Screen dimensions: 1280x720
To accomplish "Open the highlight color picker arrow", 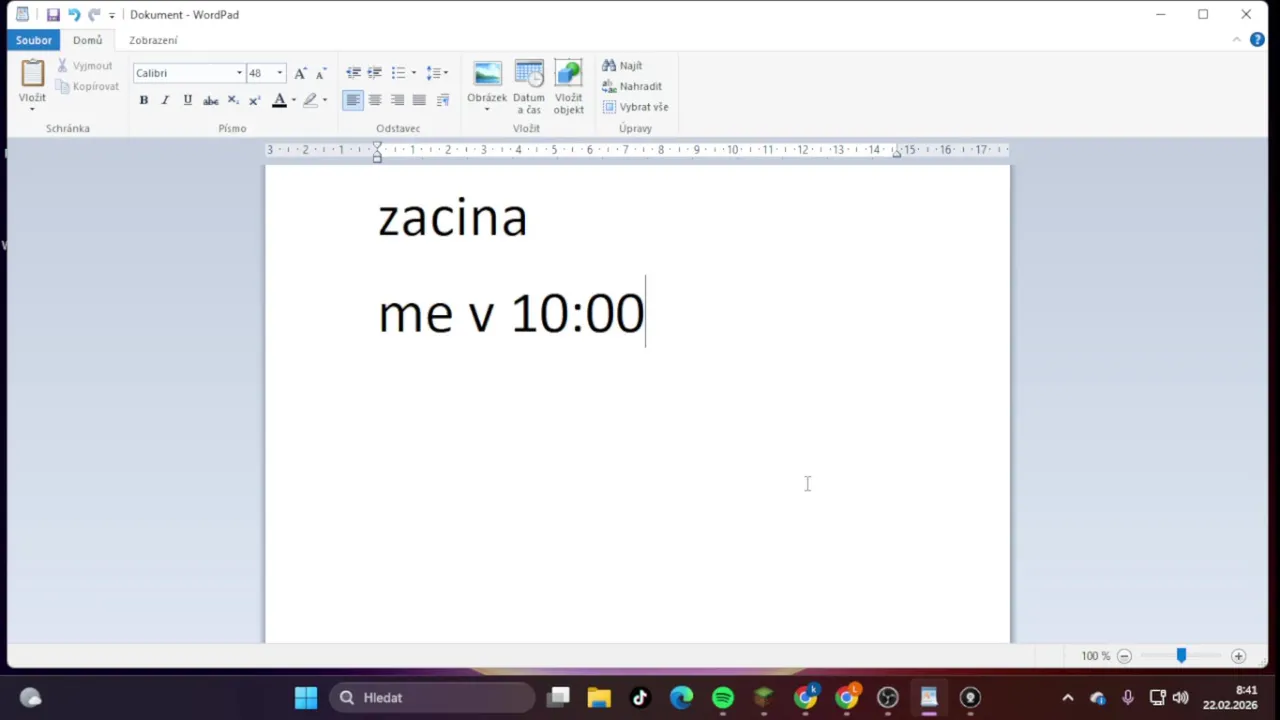I will [324, 100].
